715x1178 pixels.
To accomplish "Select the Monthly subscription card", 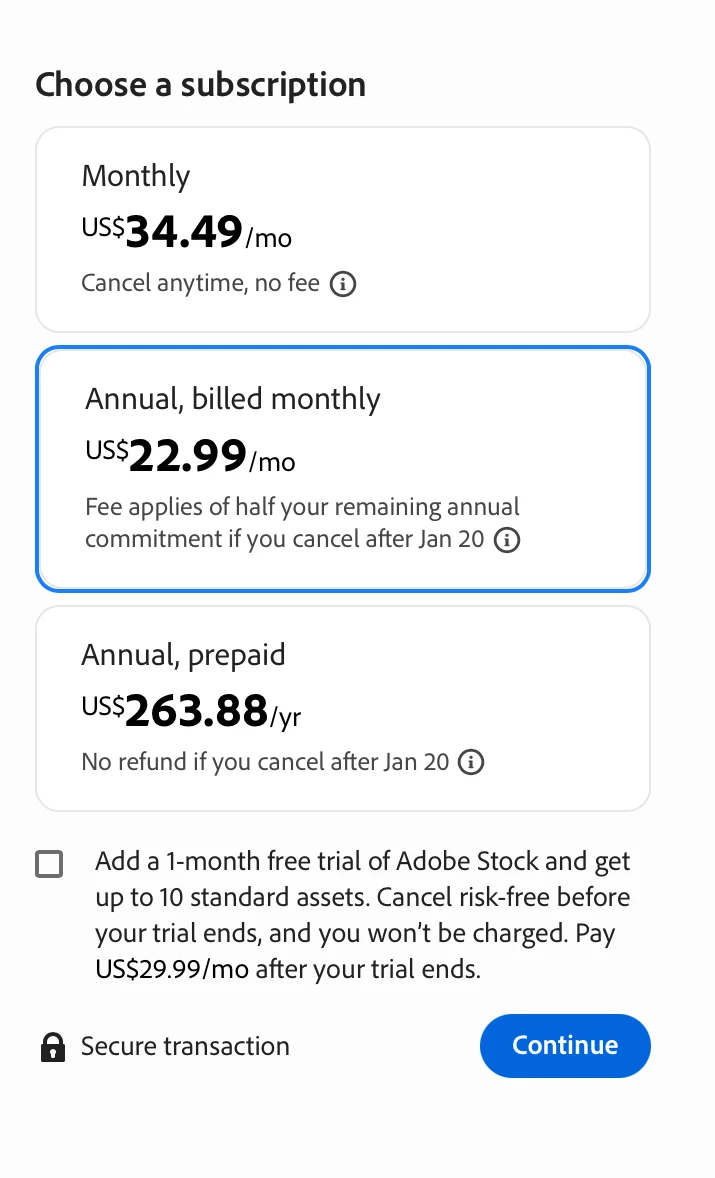I will pos(342,229).
